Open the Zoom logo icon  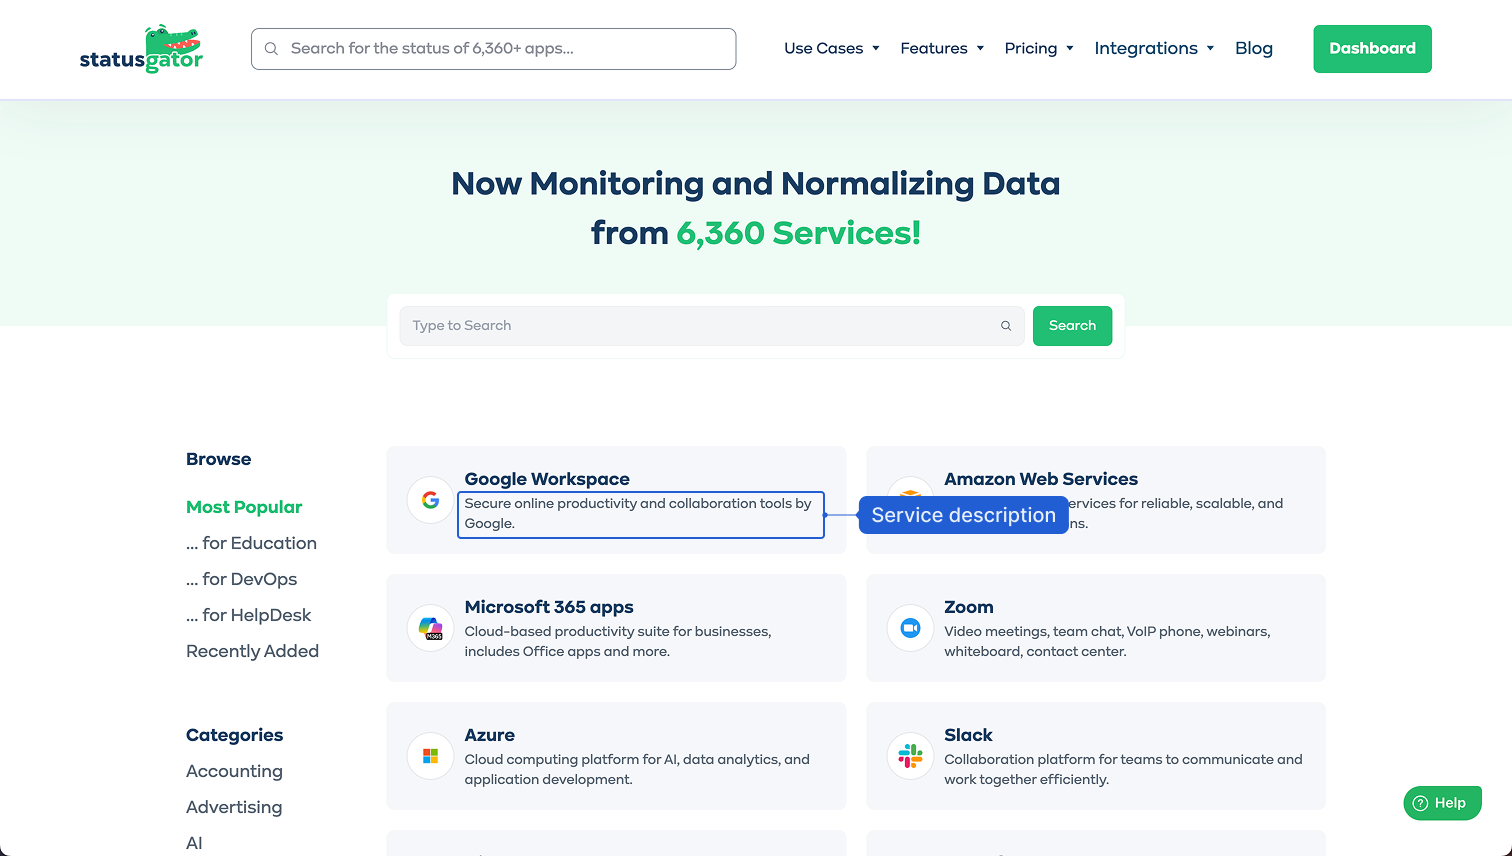point(910,628)
